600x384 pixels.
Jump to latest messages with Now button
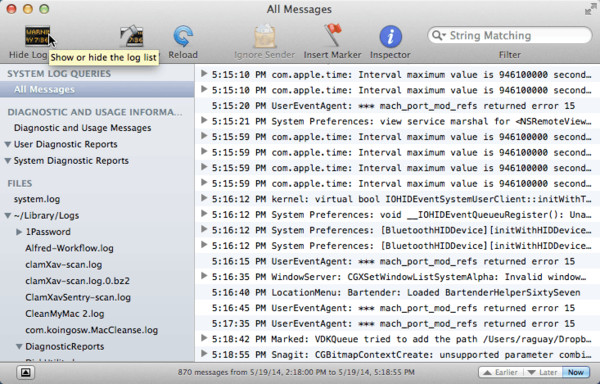pos(576,372)
